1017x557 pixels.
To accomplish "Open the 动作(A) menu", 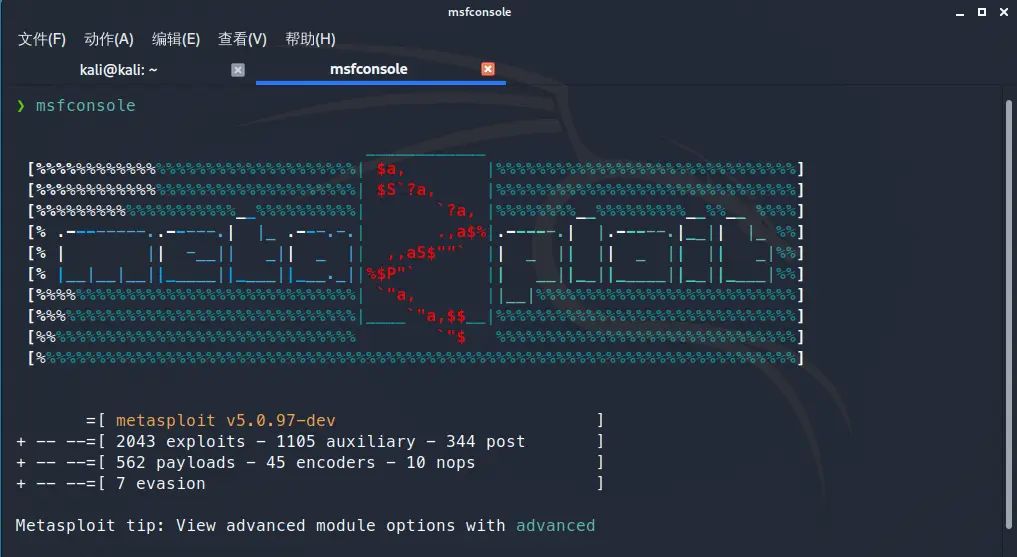I will pyautogui.click(x=109, y=40).
